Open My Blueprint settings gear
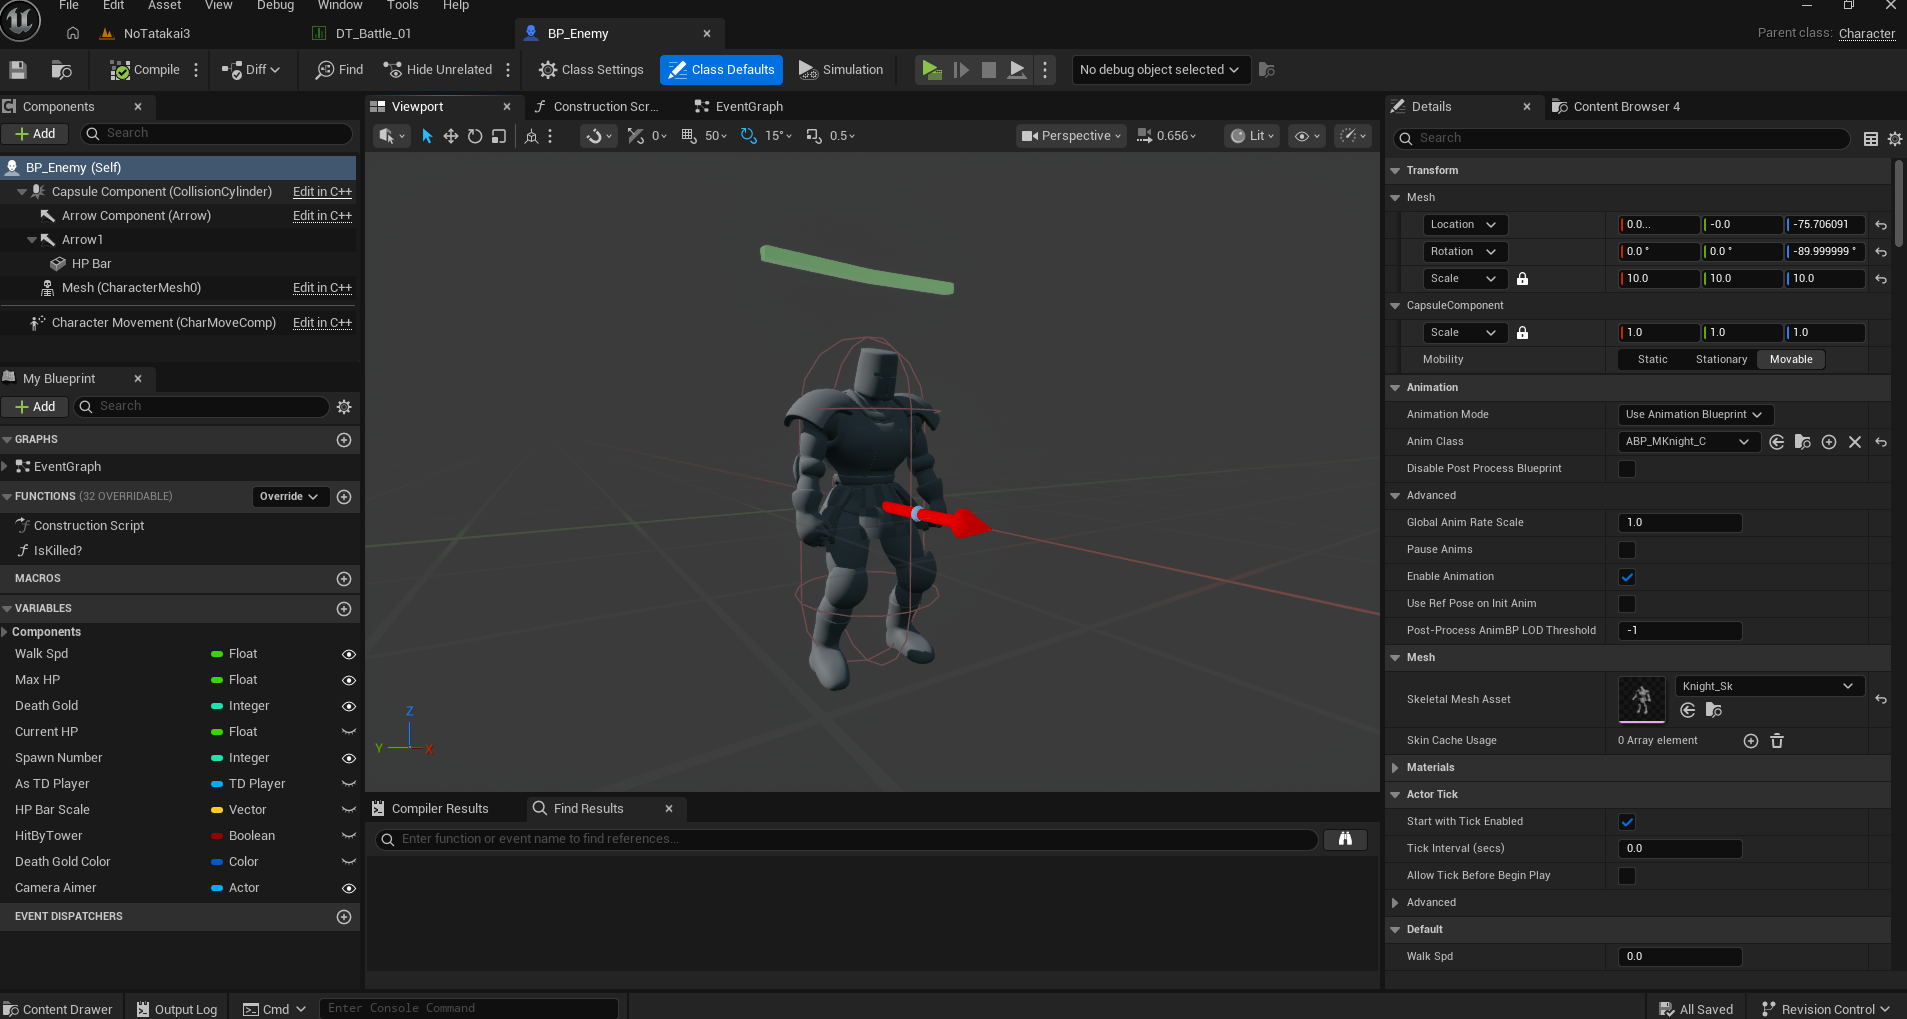Screen dimensions: 1907x1019 click(344, 407)
